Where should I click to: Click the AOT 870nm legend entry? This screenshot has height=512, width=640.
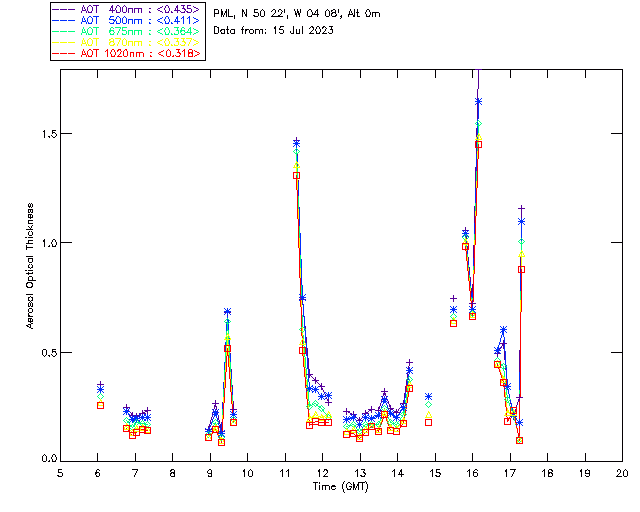(x=127, y=42)
